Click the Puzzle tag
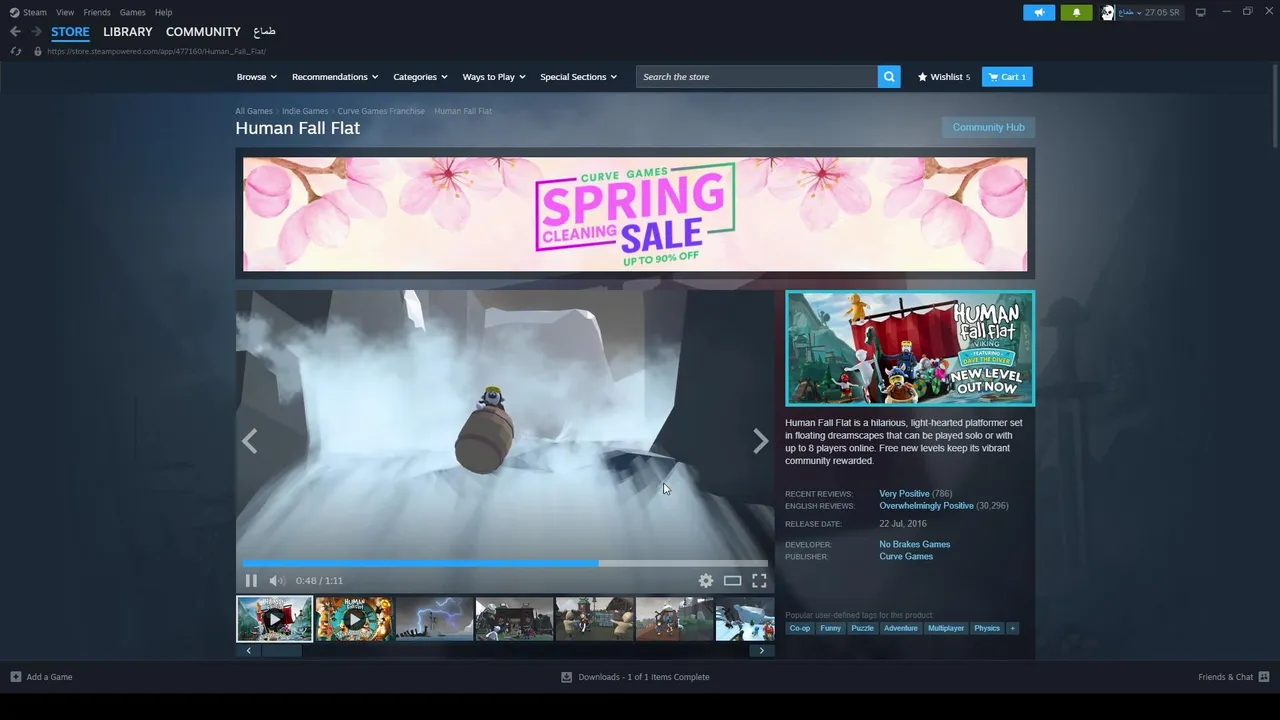 (862, 628)
